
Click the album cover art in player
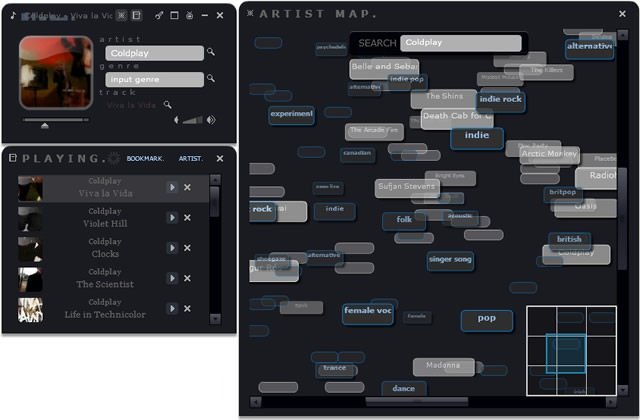[56, 73]
